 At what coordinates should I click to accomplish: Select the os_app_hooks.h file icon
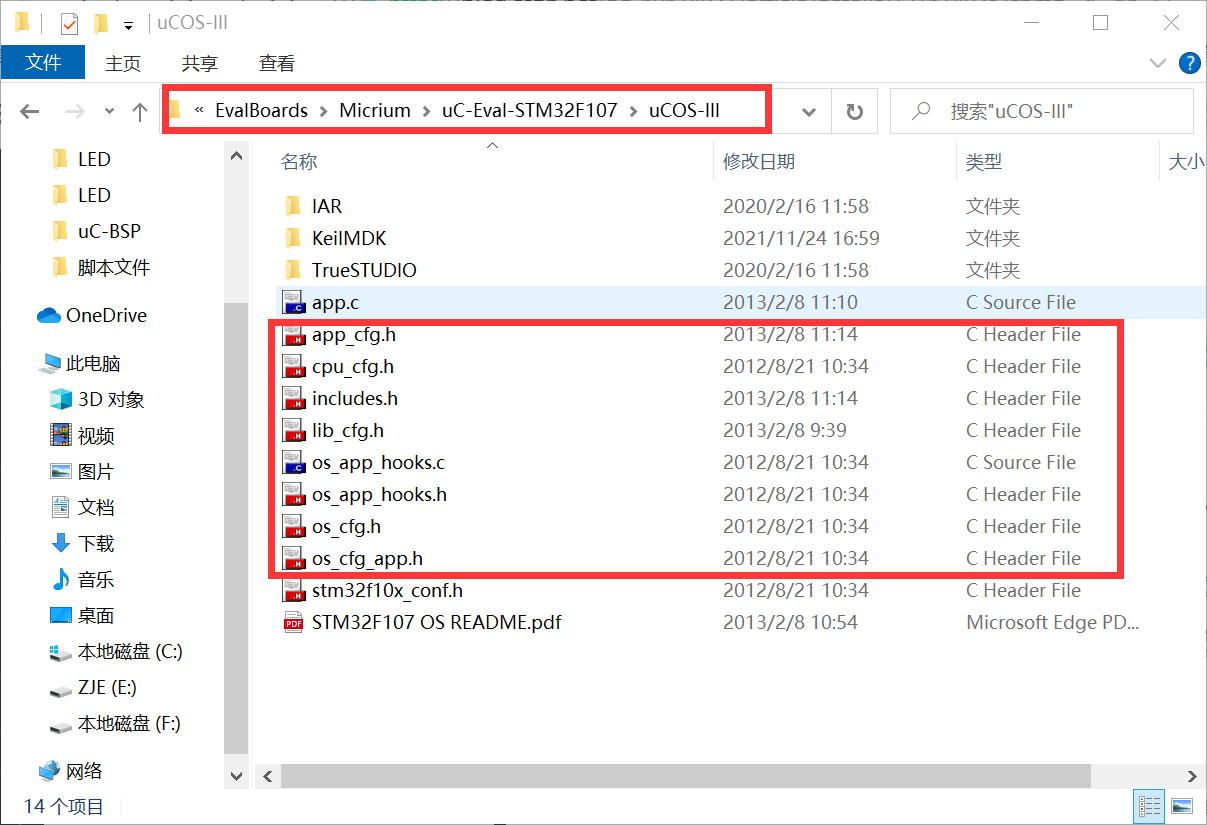pyautogui.click(x=293, y=494)
